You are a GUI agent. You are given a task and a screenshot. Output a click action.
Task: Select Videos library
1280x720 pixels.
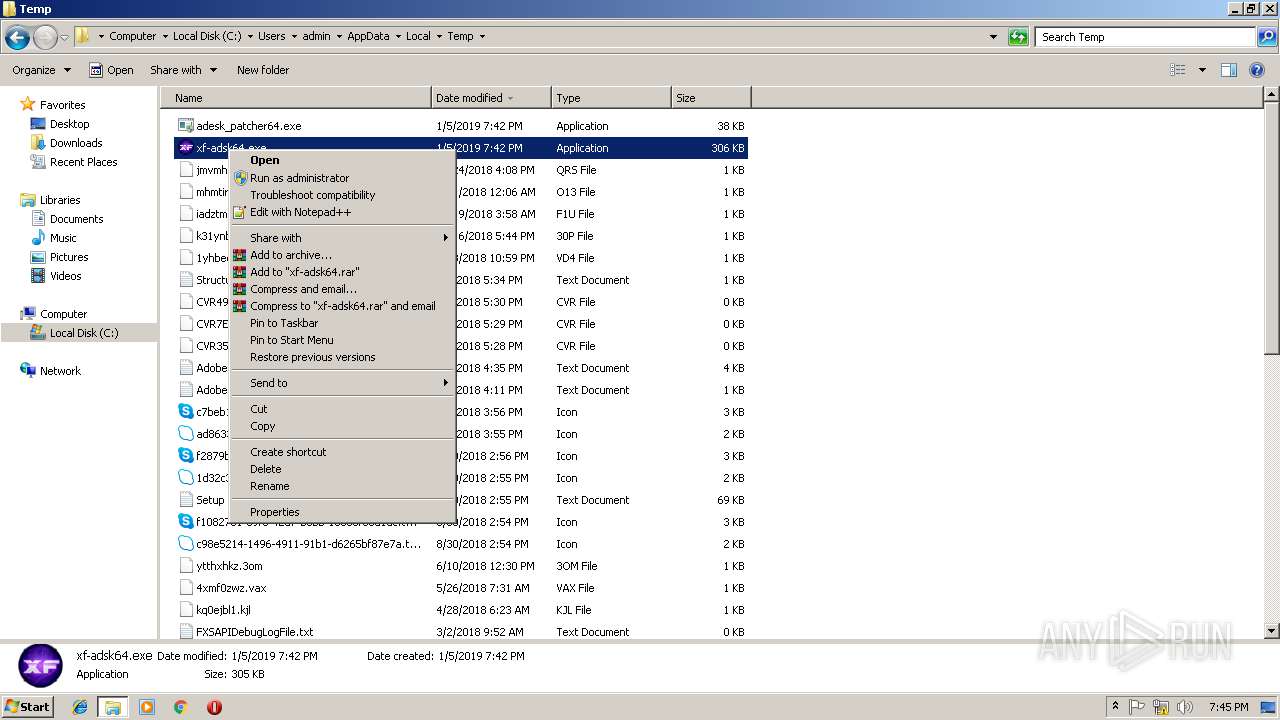pyautogui.click(x=65, y=276)
